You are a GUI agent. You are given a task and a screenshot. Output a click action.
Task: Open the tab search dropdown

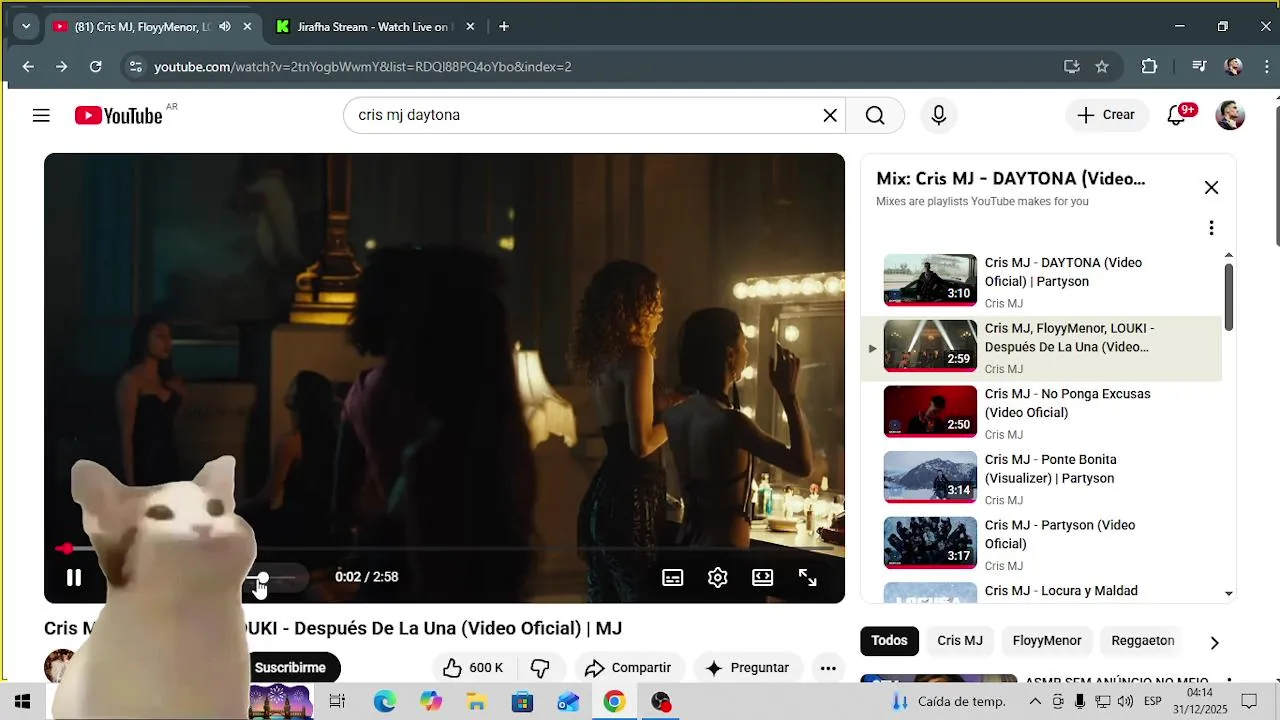(x=26, y=27)
